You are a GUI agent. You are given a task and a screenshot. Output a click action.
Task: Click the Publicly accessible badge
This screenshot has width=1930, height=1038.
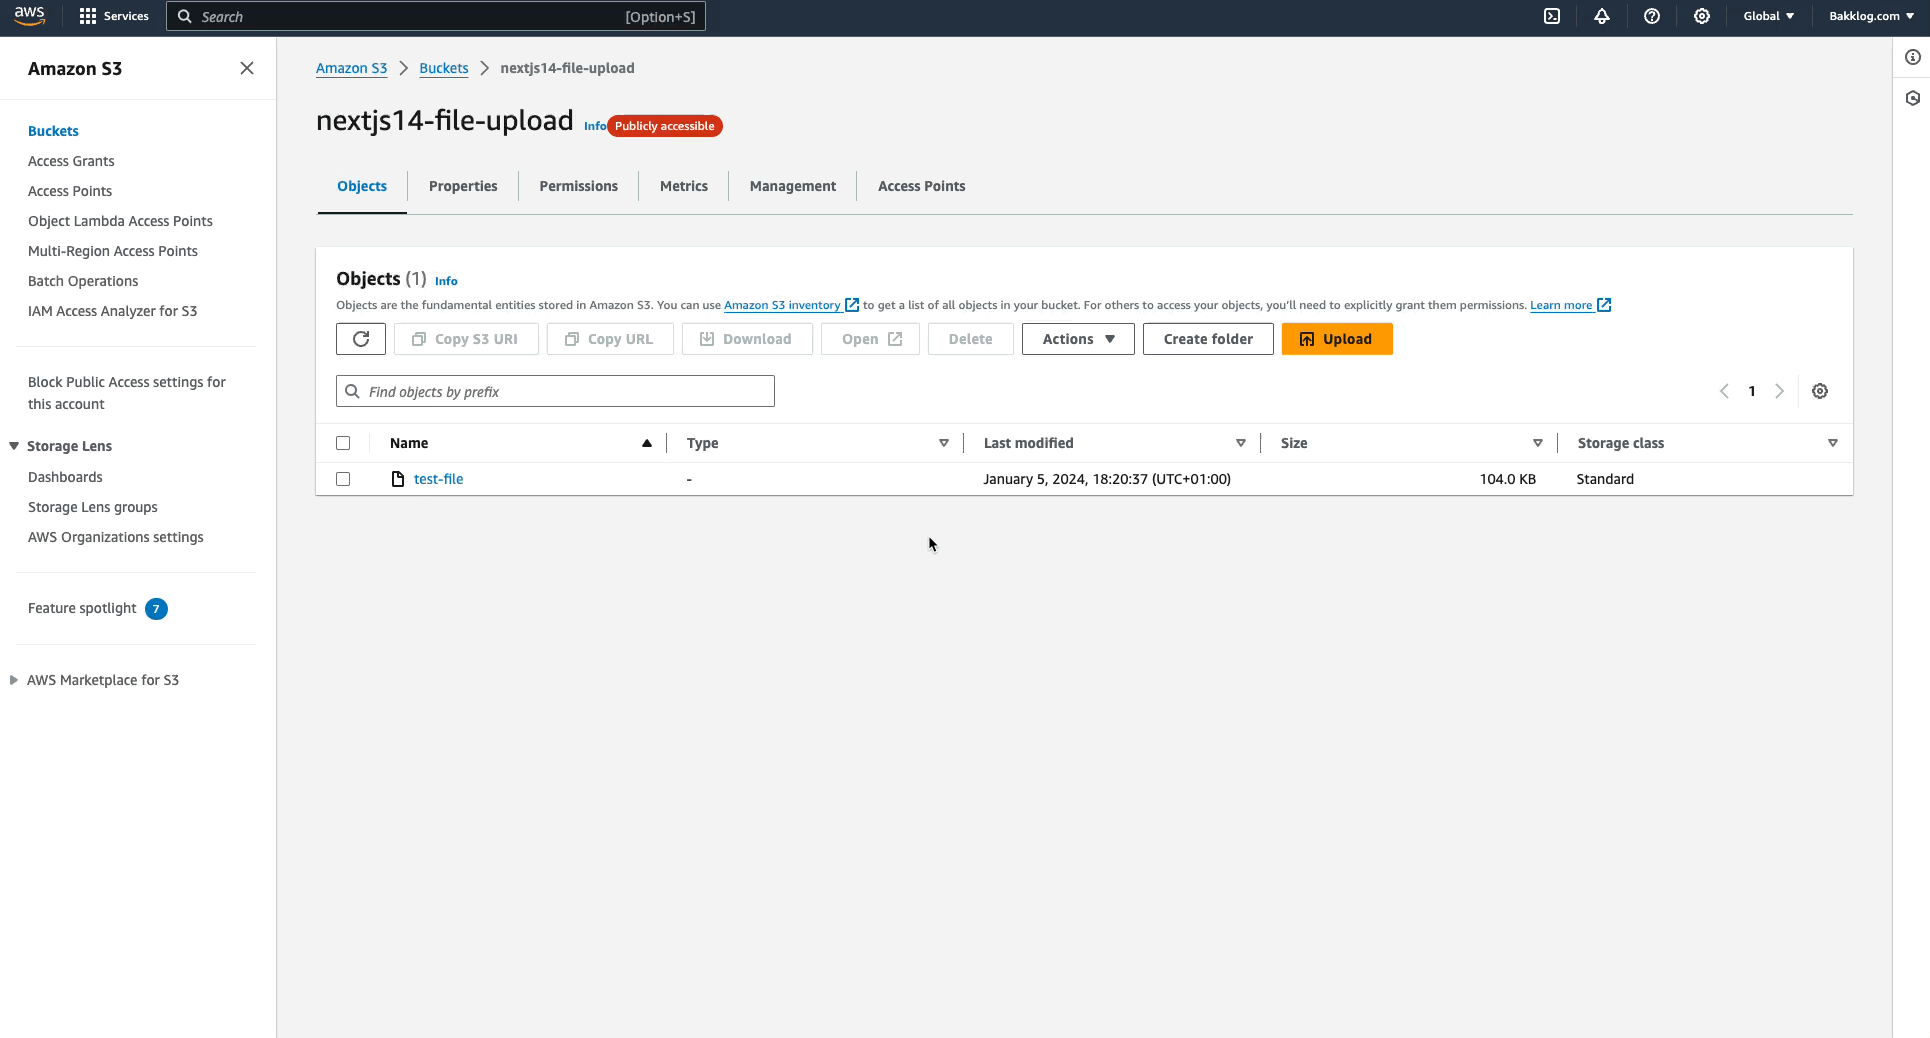664,126
